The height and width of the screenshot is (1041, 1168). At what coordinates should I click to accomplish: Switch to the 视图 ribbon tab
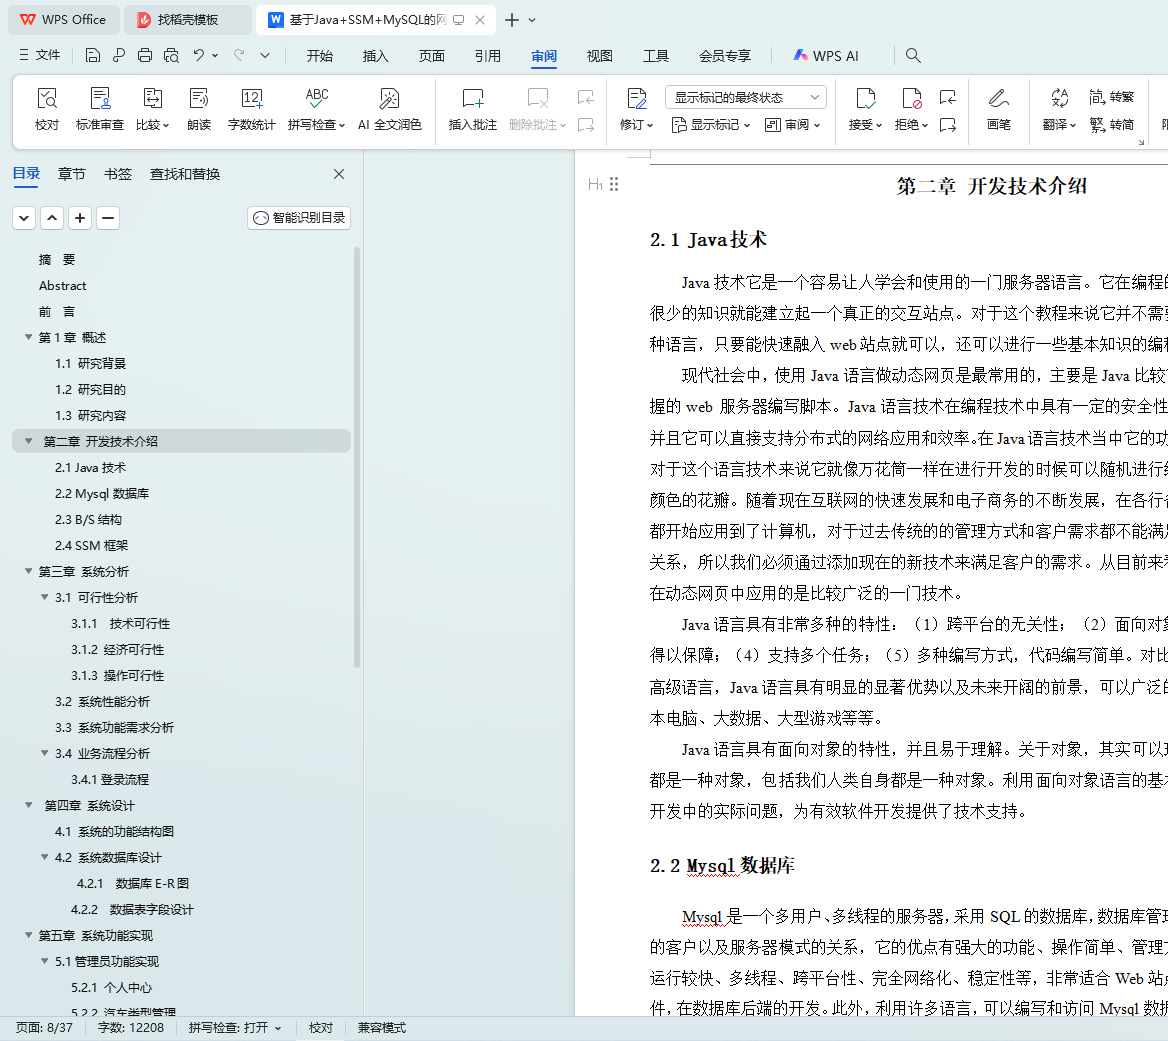point(599,56)
